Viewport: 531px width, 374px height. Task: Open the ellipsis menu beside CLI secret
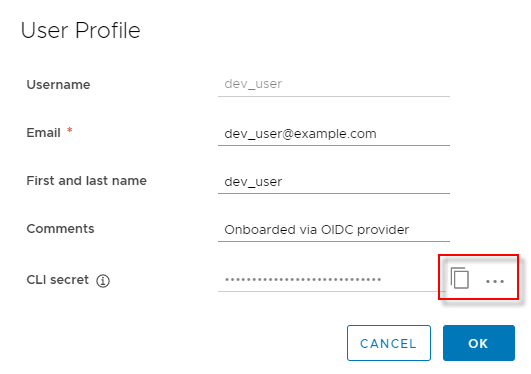495,281
